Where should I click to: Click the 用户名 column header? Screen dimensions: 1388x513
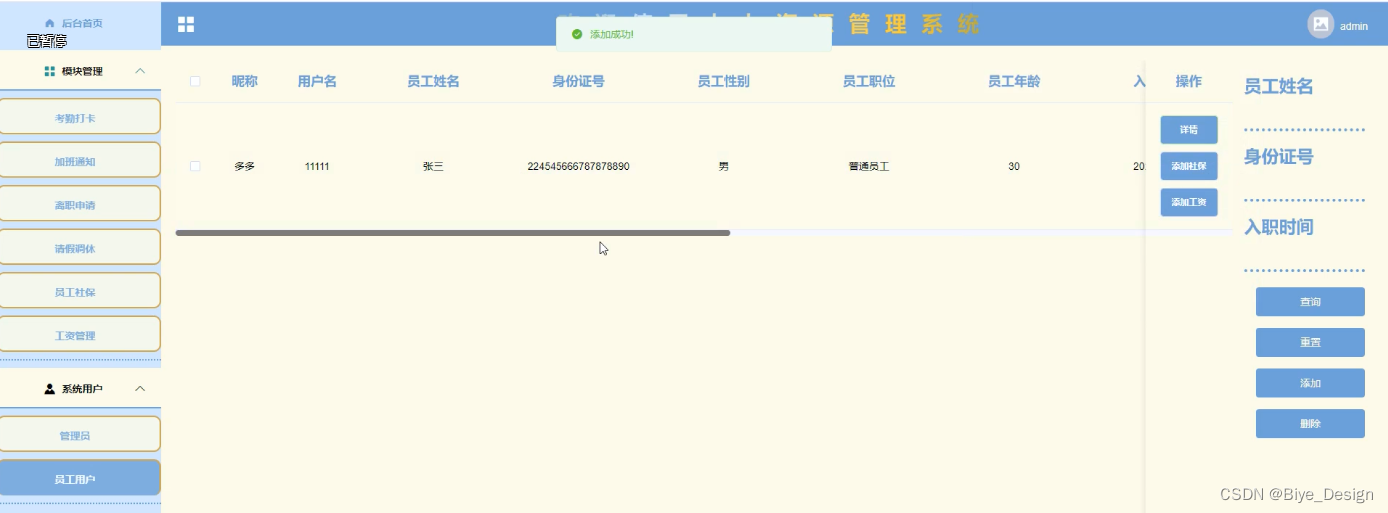pyautogui.click(x=317, y=81)
